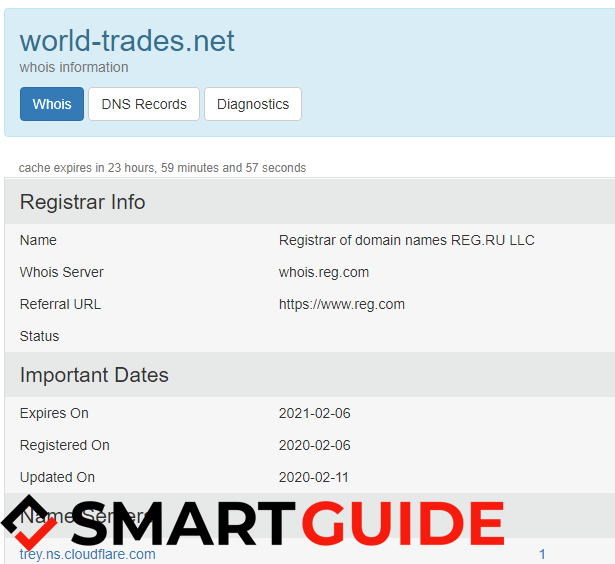Click the 'Referral URL' row label
This screenshot has width=615, height=564.
coord(60,304)
